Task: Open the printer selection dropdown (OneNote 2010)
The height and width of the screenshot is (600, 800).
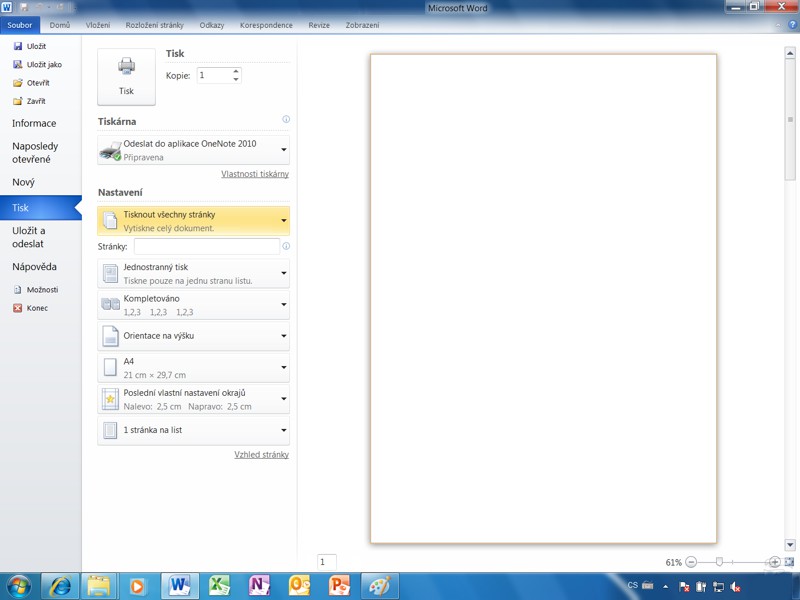Action: (x=193, y=150)
